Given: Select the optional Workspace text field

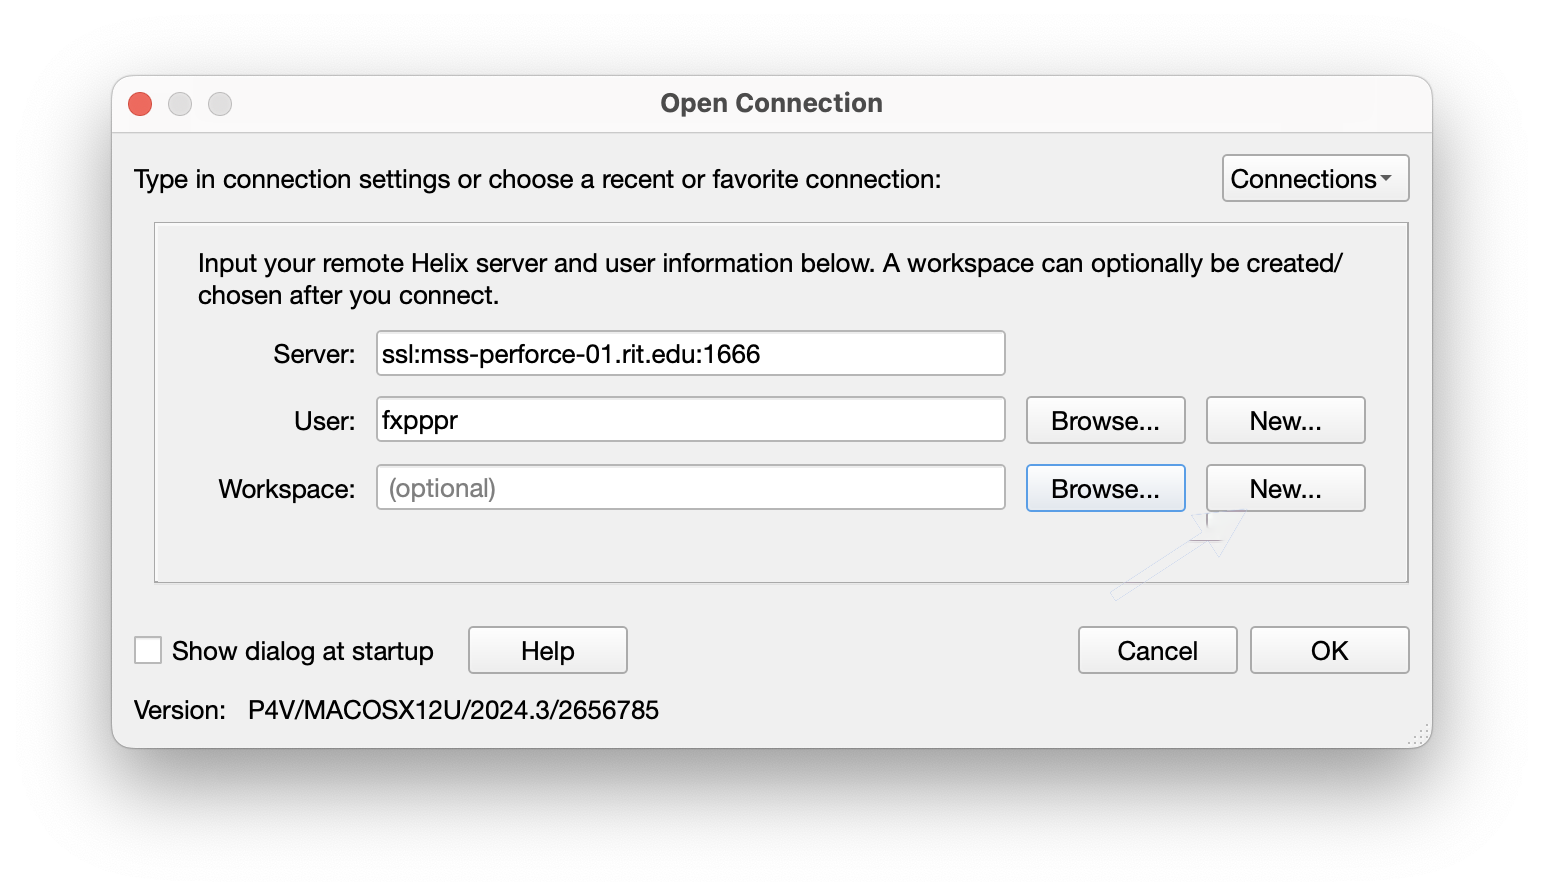Looking at the screenshot, I should pos(690,489).
